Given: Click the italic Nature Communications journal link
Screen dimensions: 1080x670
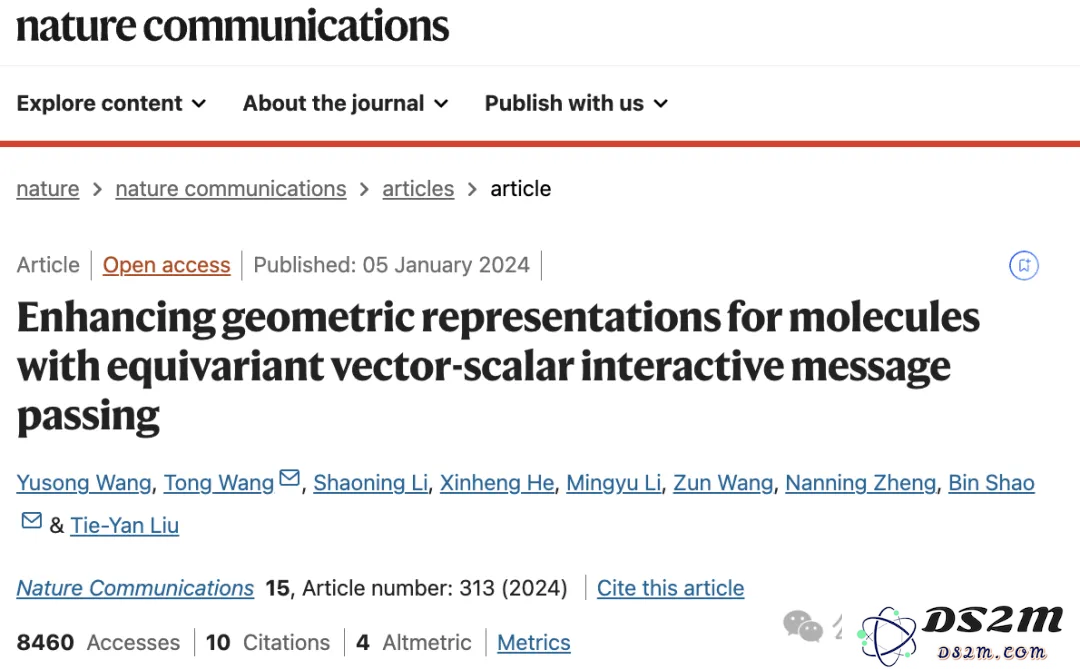Looking at the screenshot, I should point(136,588).
